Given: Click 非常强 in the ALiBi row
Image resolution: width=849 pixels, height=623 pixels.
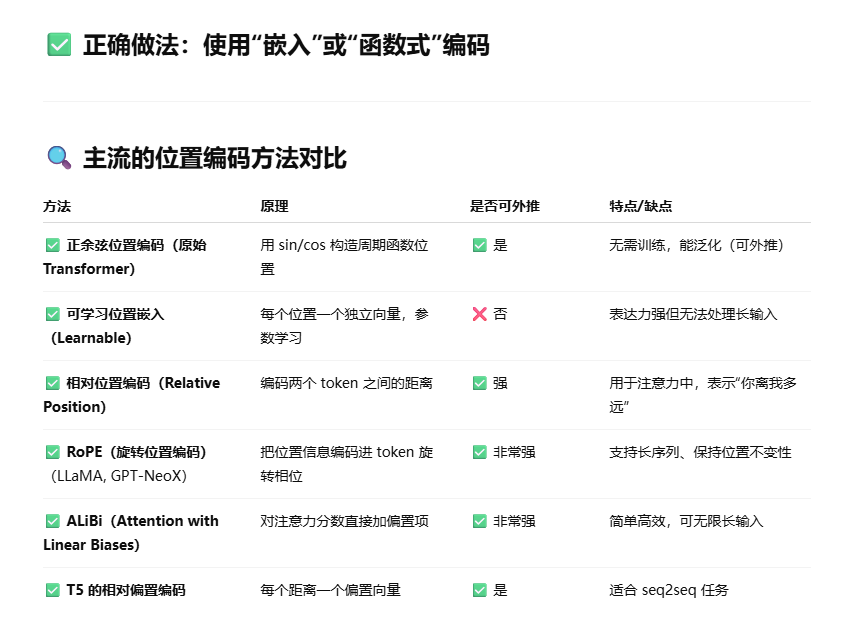Looking at the screenshot, I should pyautogui.click(x=514, y=521).
